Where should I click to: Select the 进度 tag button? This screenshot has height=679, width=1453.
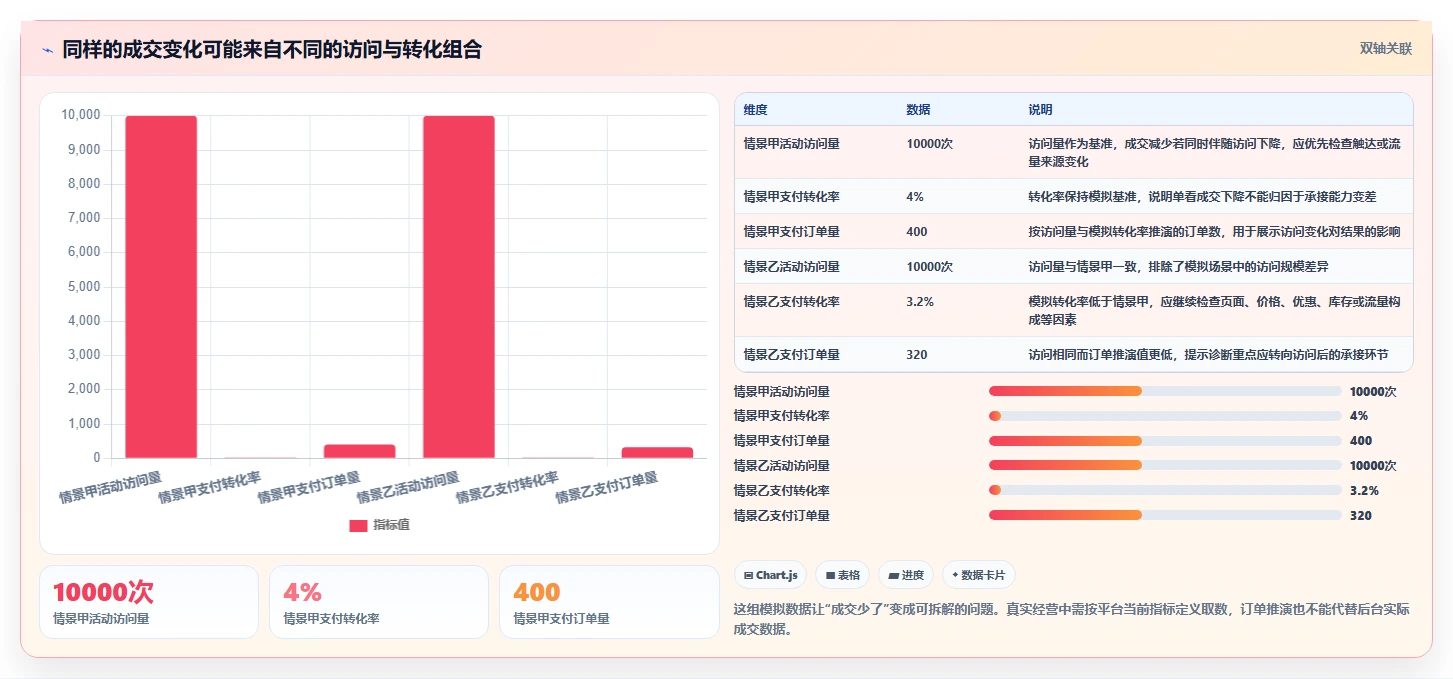[x=905, y=575]
